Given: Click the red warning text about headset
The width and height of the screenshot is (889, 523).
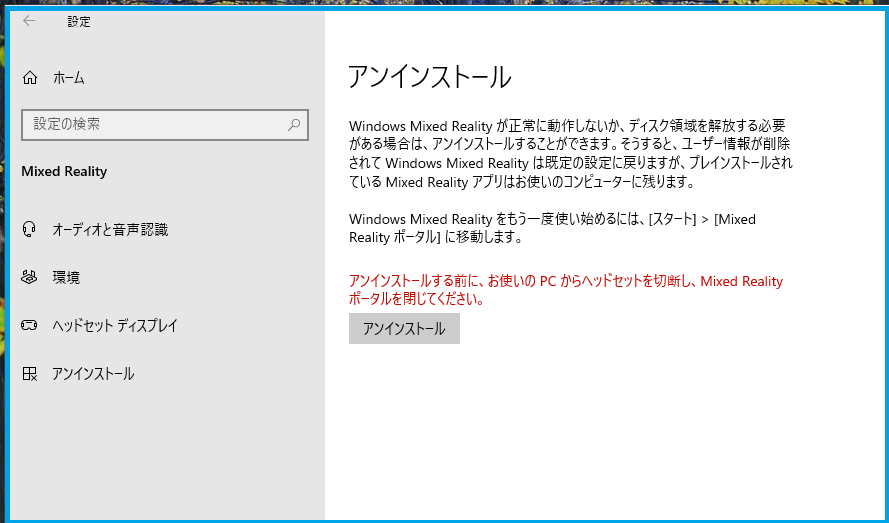Looking at the screenshot, I should click(566, 290).
